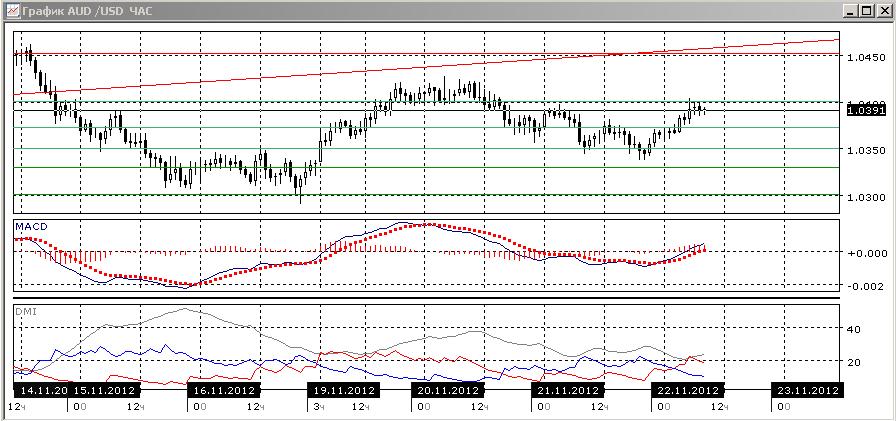Click the MACD indicator label
The height and width of the screenshot is (421, 896).
pyautogui.click(x=31, y=226)
